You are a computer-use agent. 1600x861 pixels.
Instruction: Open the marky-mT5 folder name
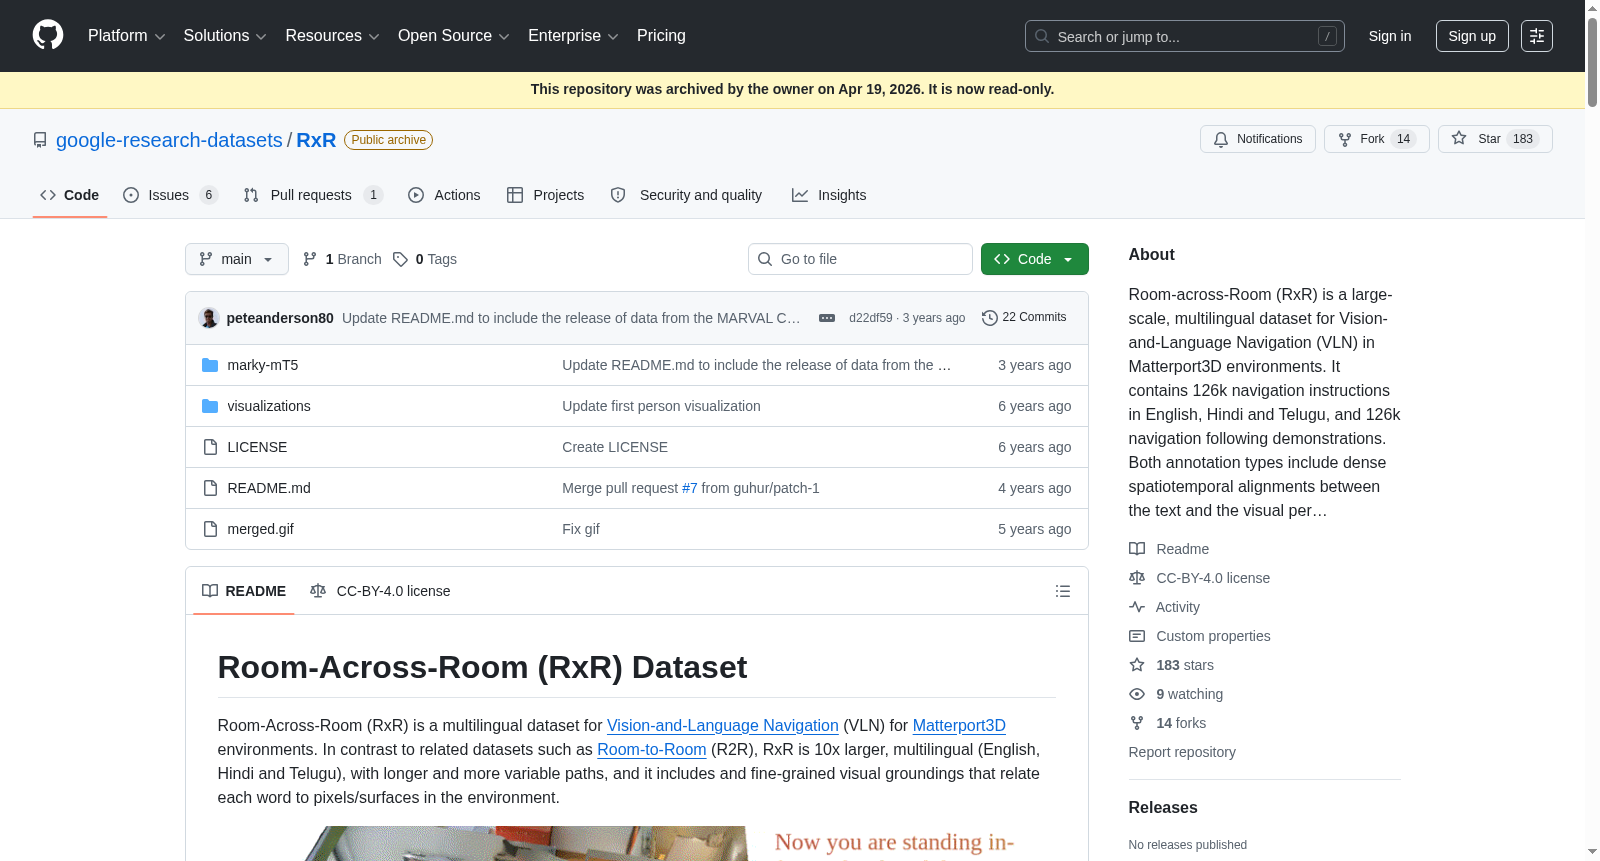coord(263,365)
